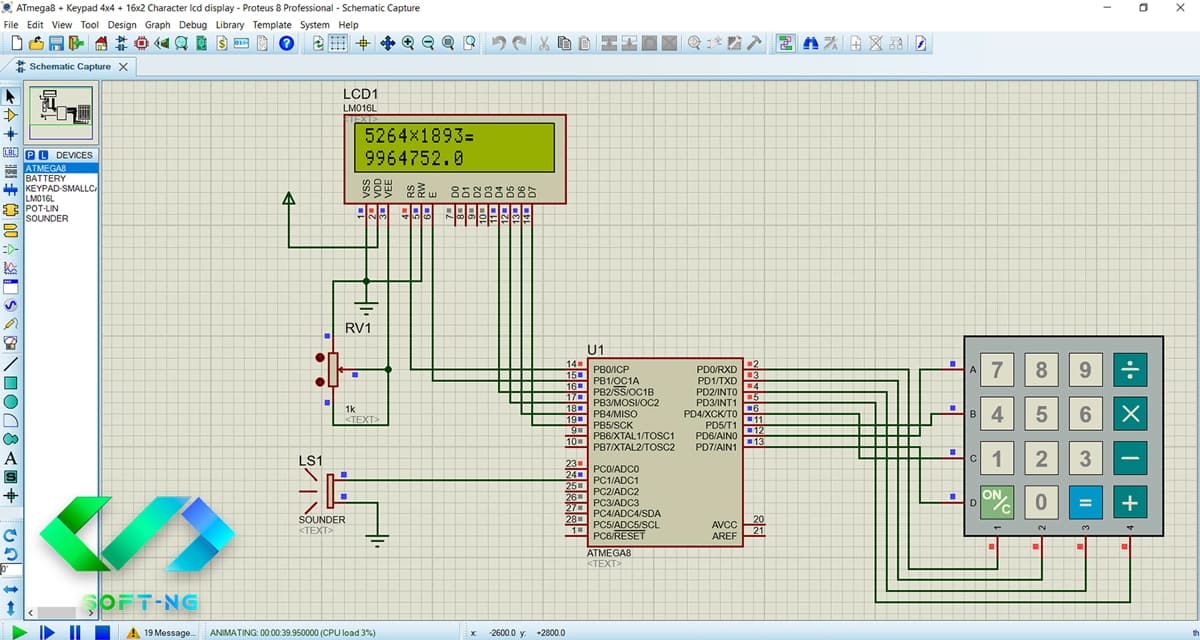The width and height of the screenshot is (1200, 640).
Task: Close the Schematic Capture tab
Action: [x=123, y=67]
